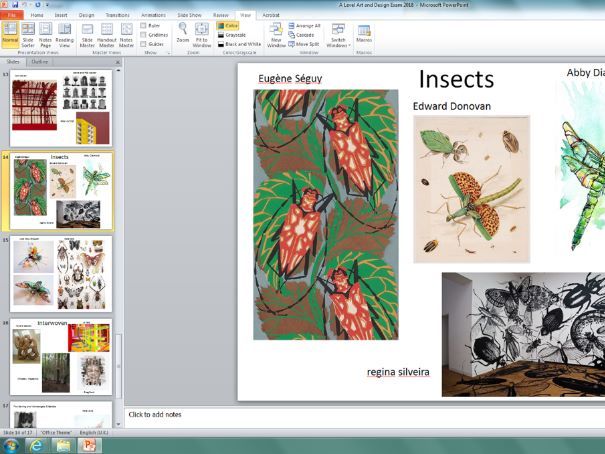This screenshot has height=454, width=605.
Task: Click Undo in Quick Access Toolbar
Action: (25, 5)
